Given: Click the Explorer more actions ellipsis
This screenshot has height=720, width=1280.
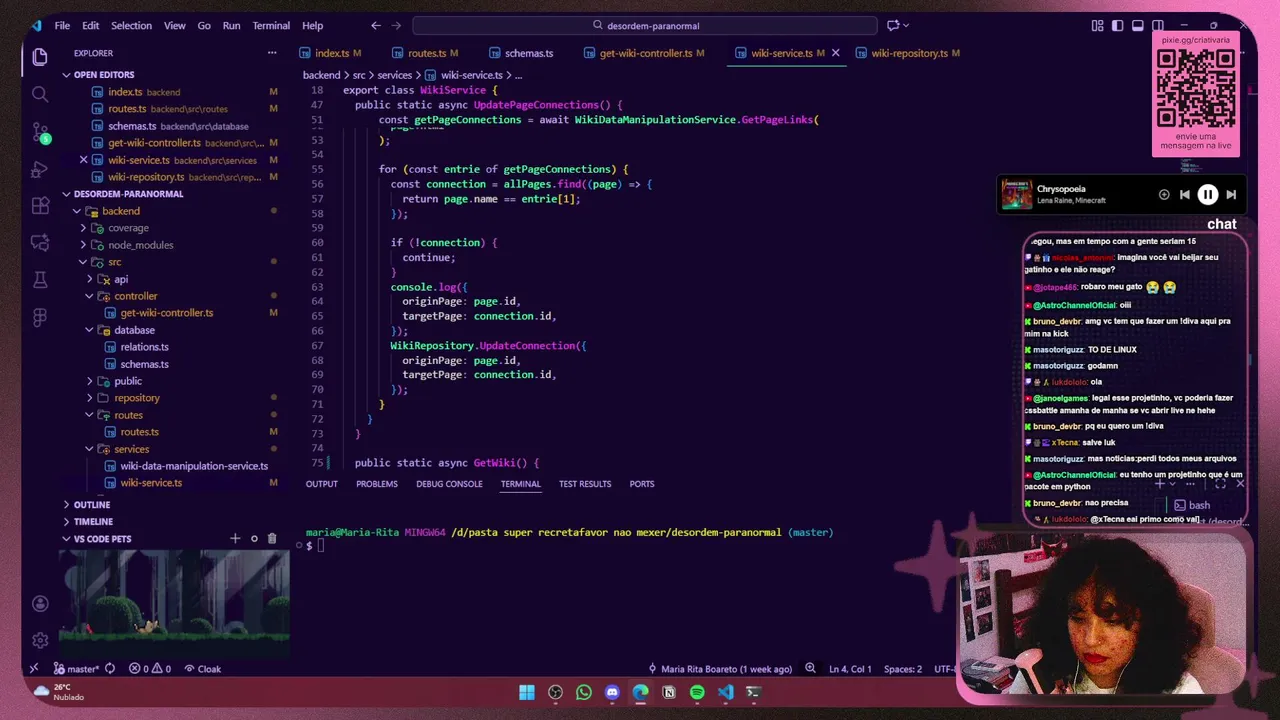Looking at the screenshot, I should pyautogui.click(x=272, y=53).
